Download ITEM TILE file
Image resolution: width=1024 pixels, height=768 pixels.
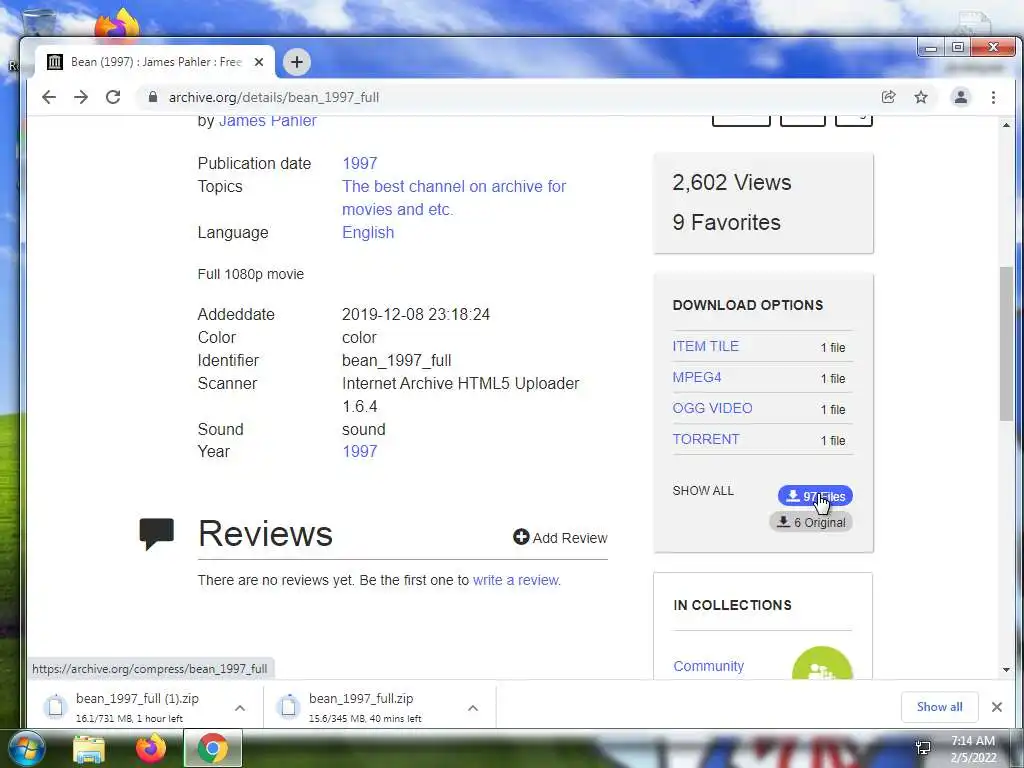tap(705, 346)
